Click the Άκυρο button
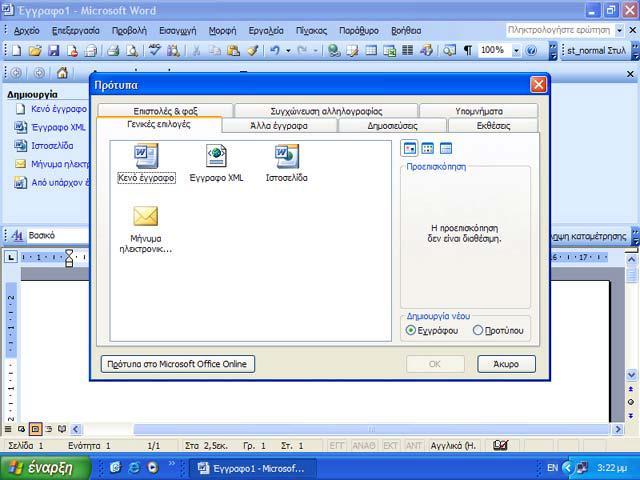The height and width of the screenshot is (480, 640). pyautogui.click(x=506, y=364)
